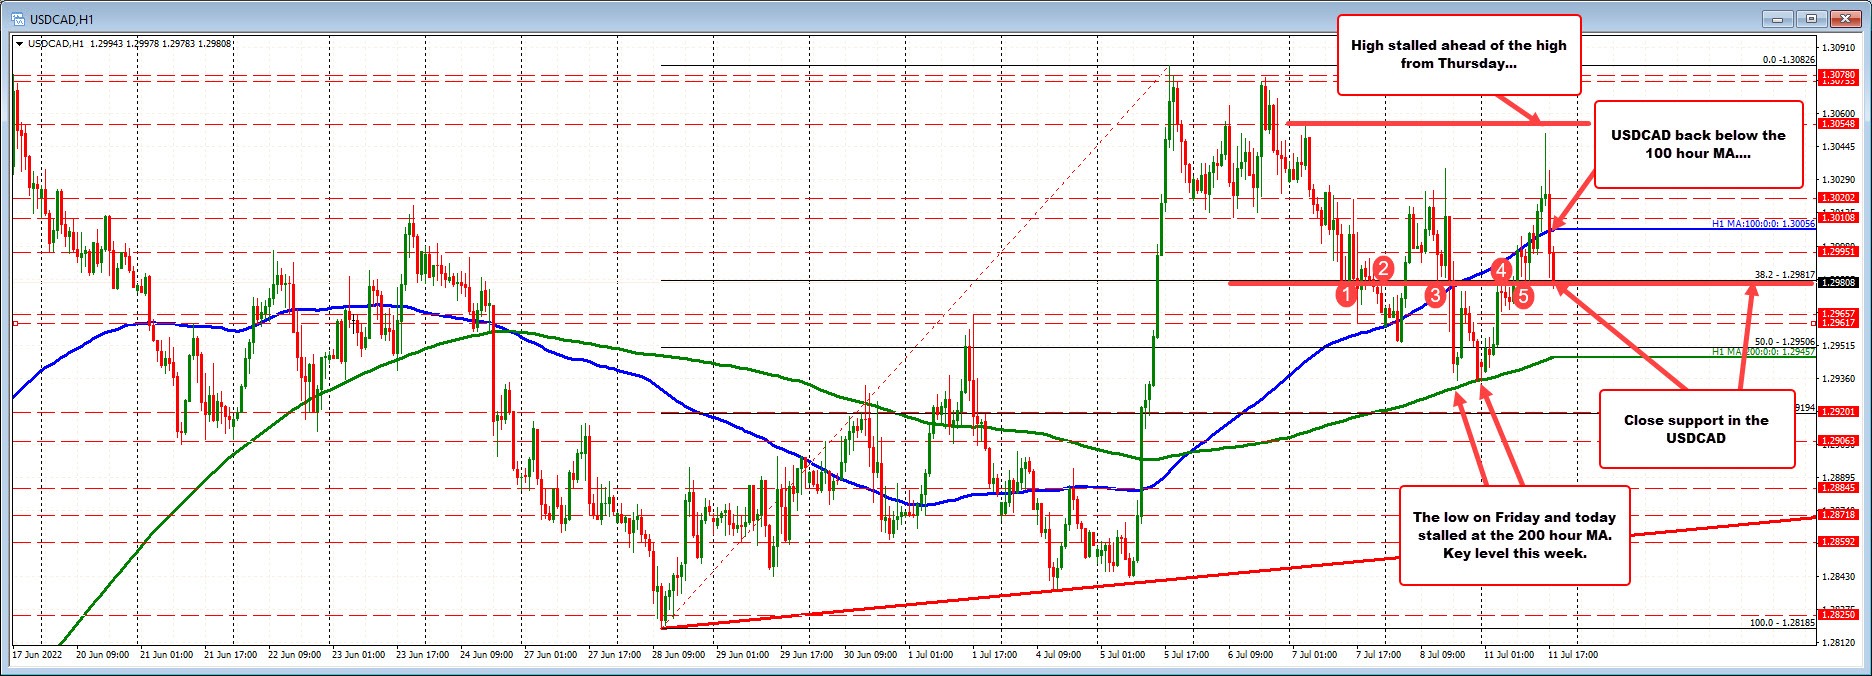Minimize the USDCAD chart window

click(1779, 19)
